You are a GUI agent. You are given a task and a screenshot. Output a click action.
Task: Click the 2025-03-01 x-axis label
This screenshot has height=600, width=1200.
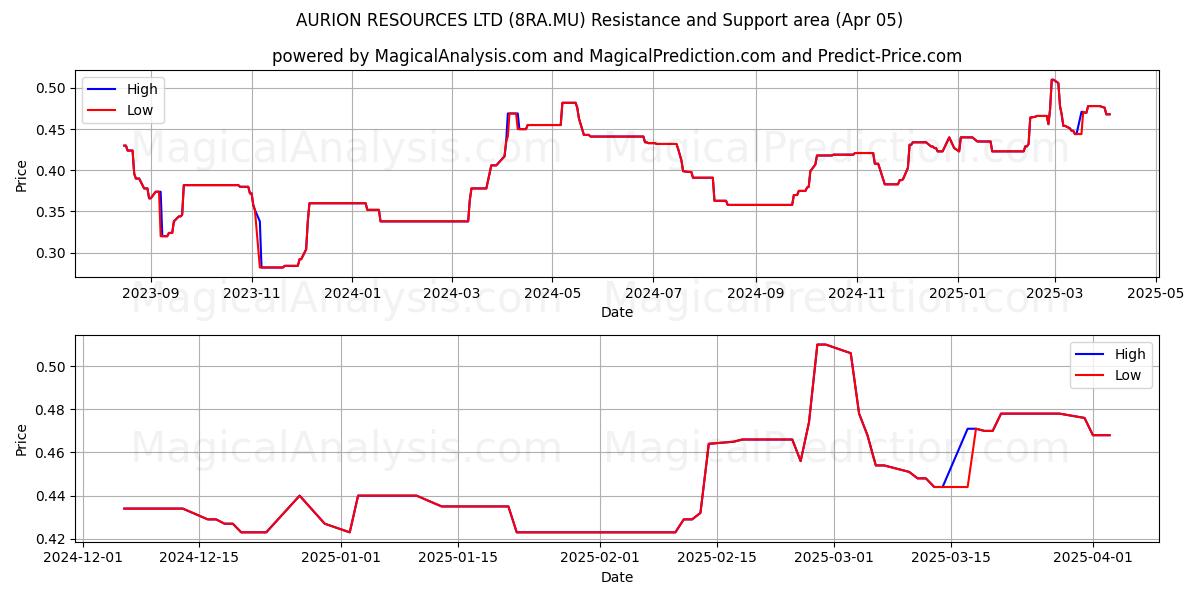pyautogui.click(x=833, y=558)
